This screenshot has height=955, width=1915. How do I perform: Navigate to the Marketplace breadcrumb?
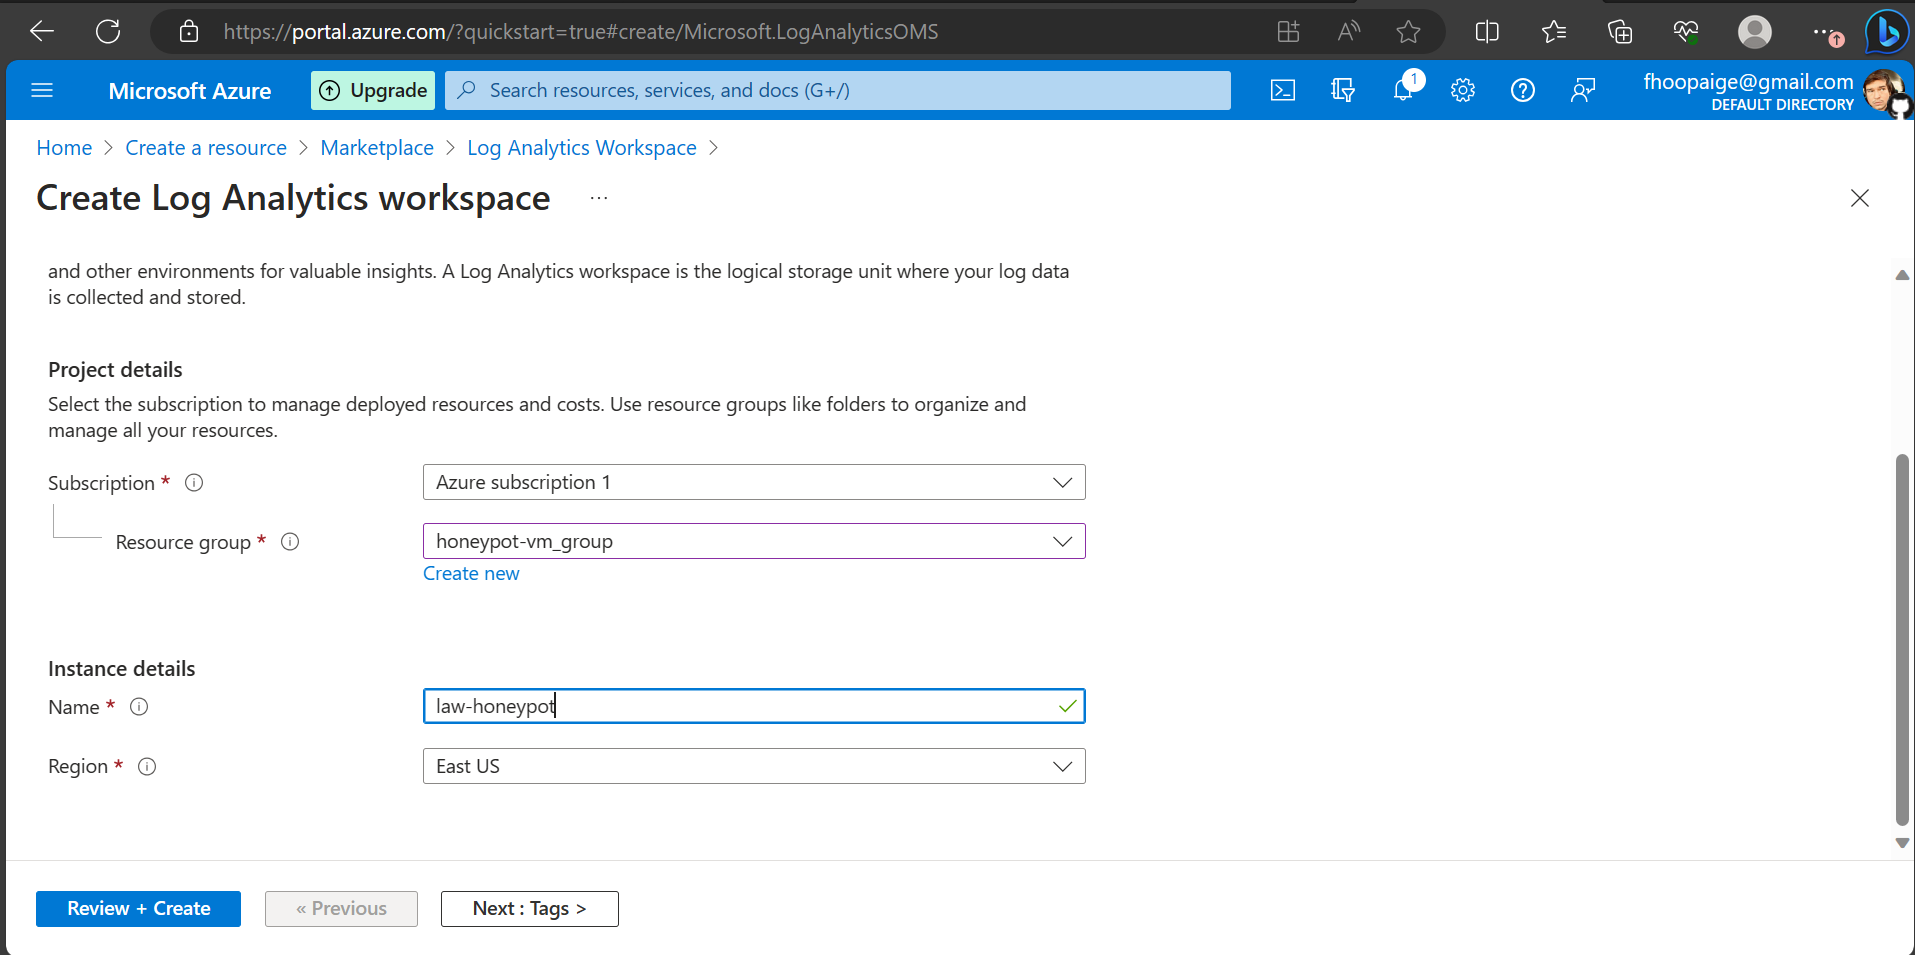pos(376,147)
